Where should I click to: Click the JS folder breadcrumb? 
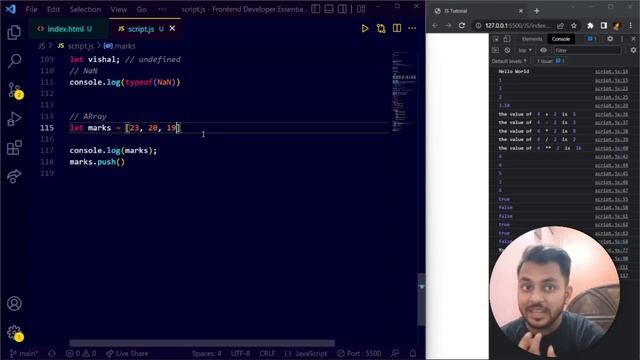click(x=42, y=46)
